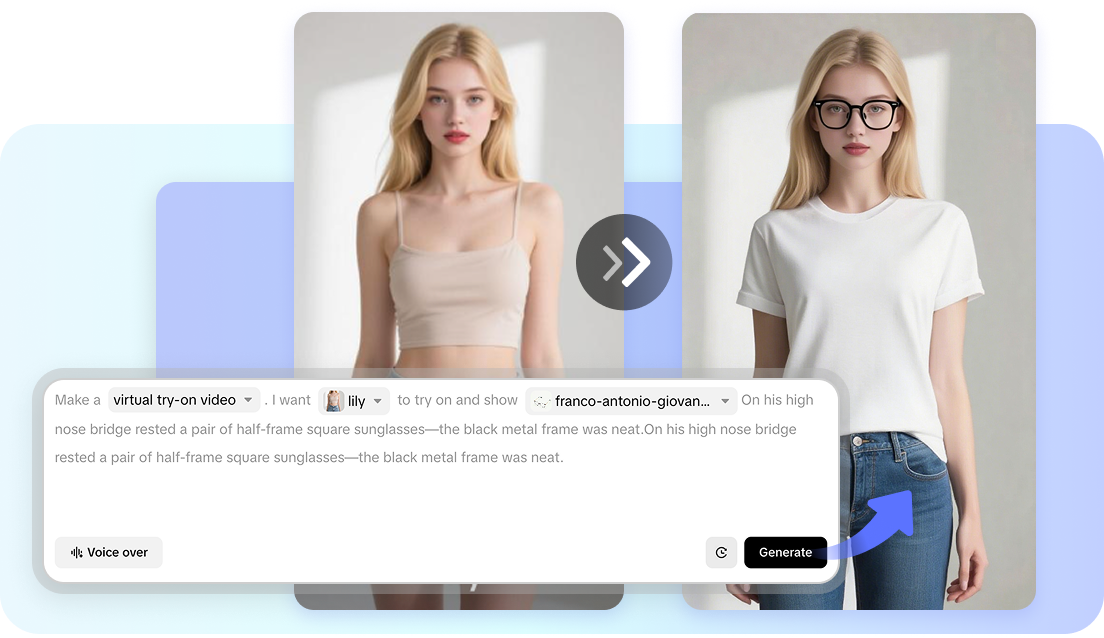Click the Voice over waveform icon
The image size is (1104, 638).
coord(75,552)
